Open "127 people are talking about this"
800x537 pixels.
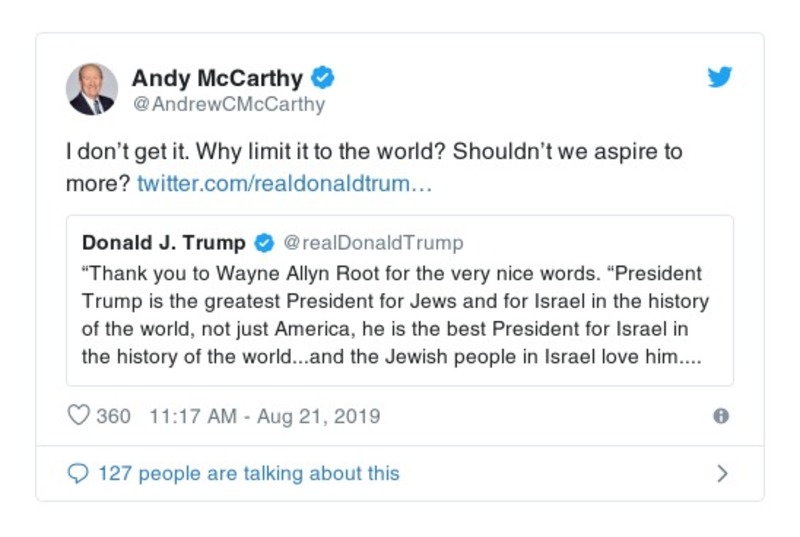248,474
